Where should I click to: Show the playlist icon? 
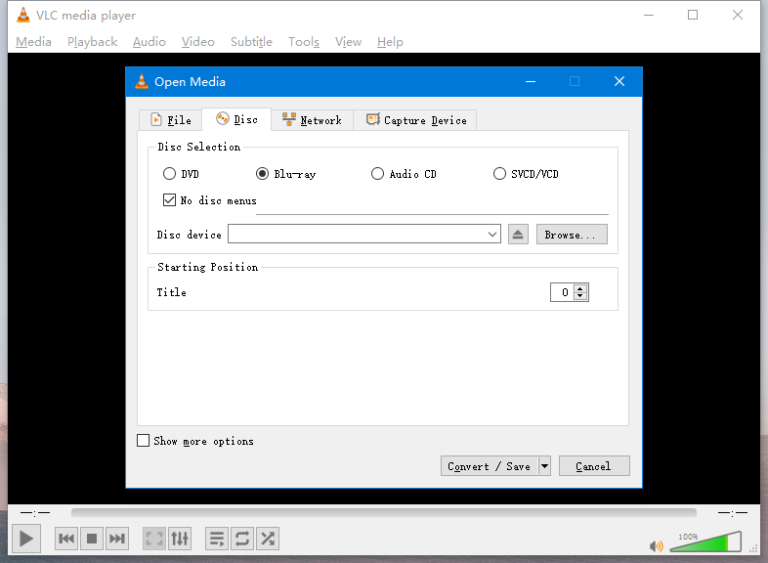click(x=216, y=539)
